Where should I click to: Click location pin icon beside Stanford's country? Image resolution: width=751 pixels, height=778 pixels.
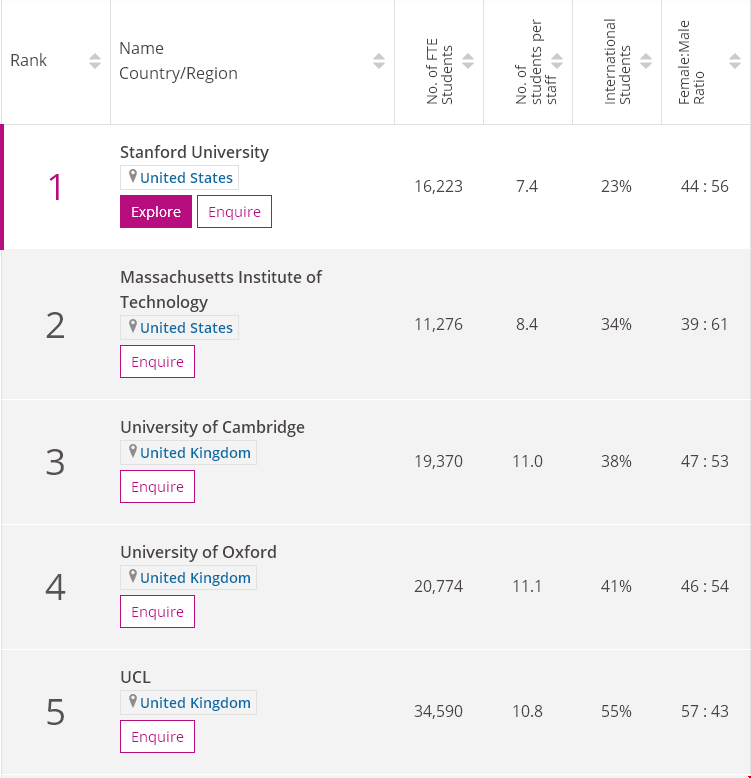132,177
